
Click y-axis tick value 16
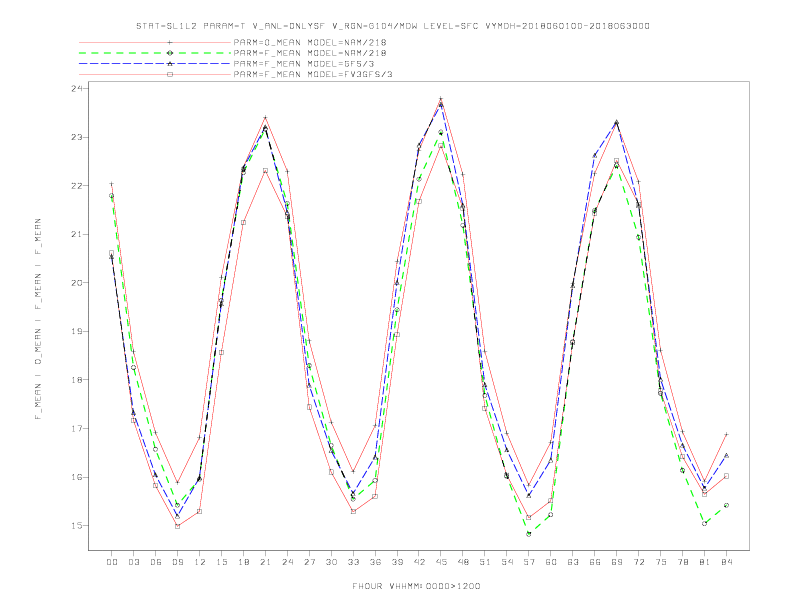(77, 477)
